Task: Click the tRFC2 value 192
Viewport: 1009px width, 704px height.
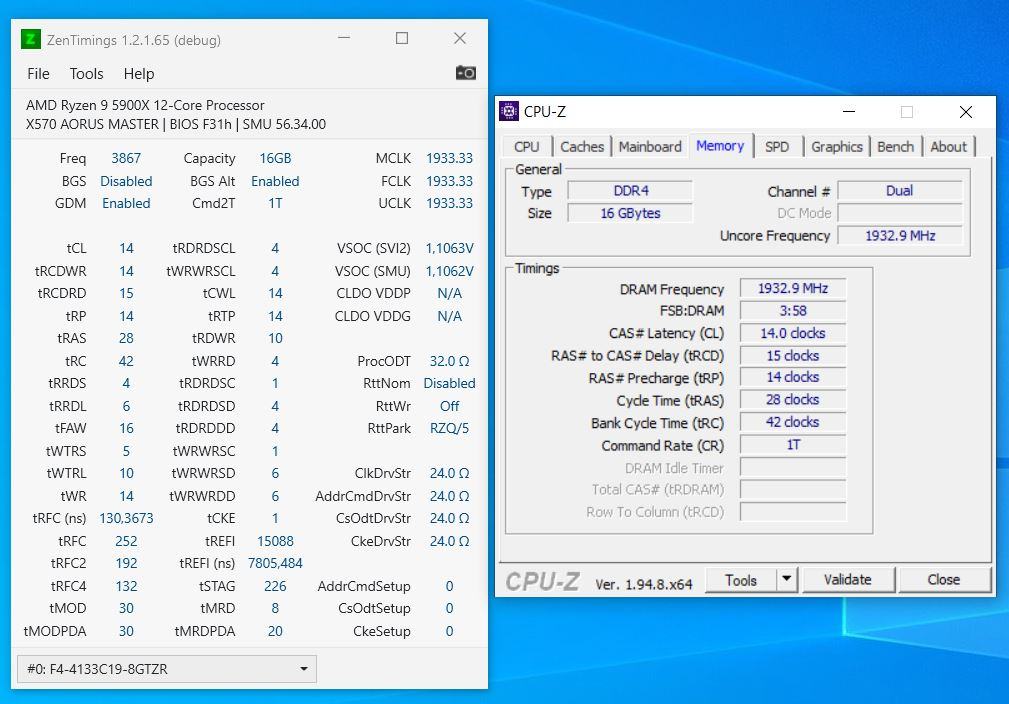Action: 126,564
